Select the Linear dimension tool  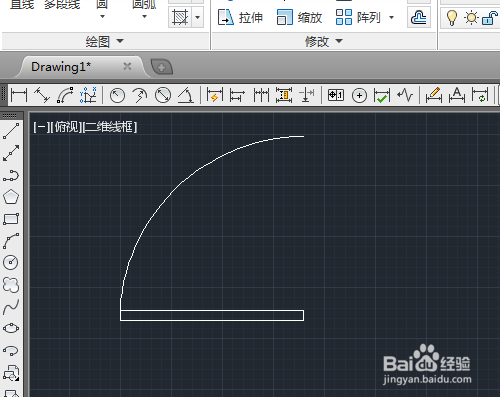(x=19, y=95)
